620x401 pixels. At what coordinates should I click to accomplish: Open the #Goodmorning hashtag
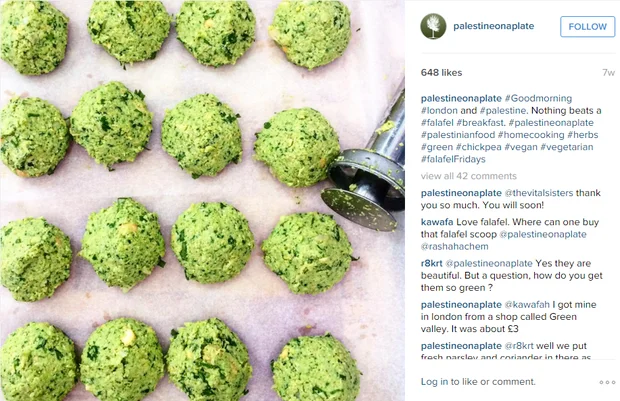coord(538,98)
